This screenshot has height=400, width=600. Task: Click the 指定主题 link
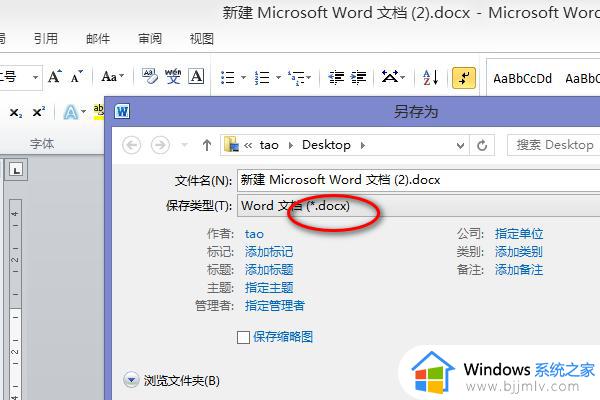pos(269,288)
